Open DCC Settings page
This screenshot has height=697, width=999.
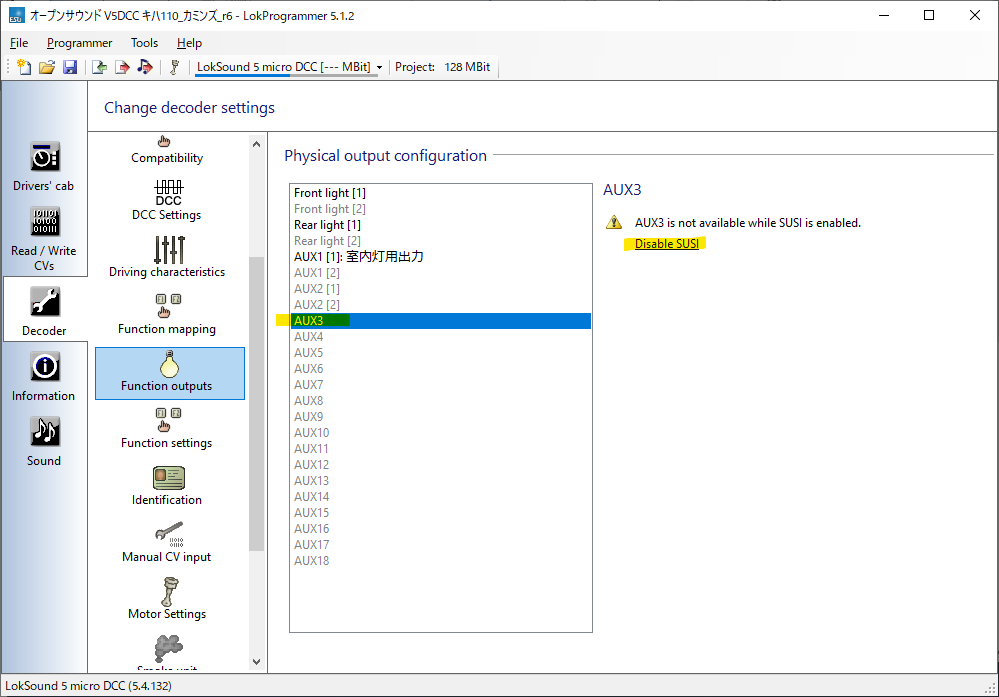click(x=167, y=200)
